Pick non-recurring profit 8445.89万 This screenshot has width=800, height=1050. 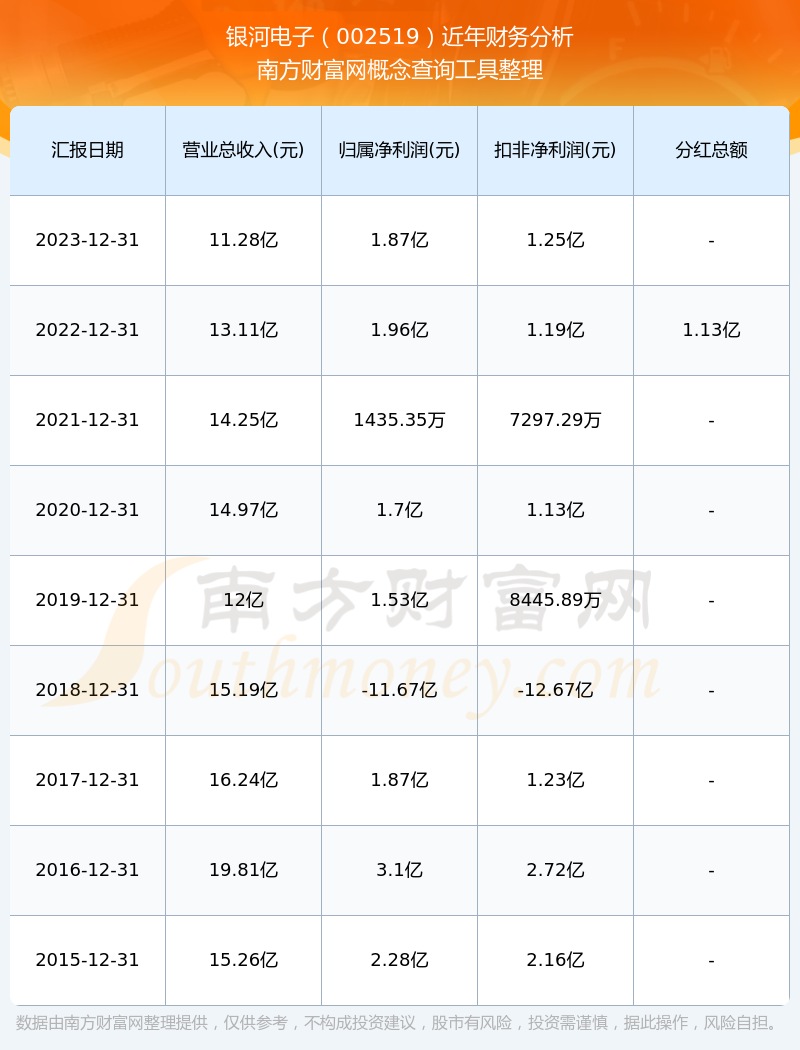pyautogui.click(x=556, y=600)
